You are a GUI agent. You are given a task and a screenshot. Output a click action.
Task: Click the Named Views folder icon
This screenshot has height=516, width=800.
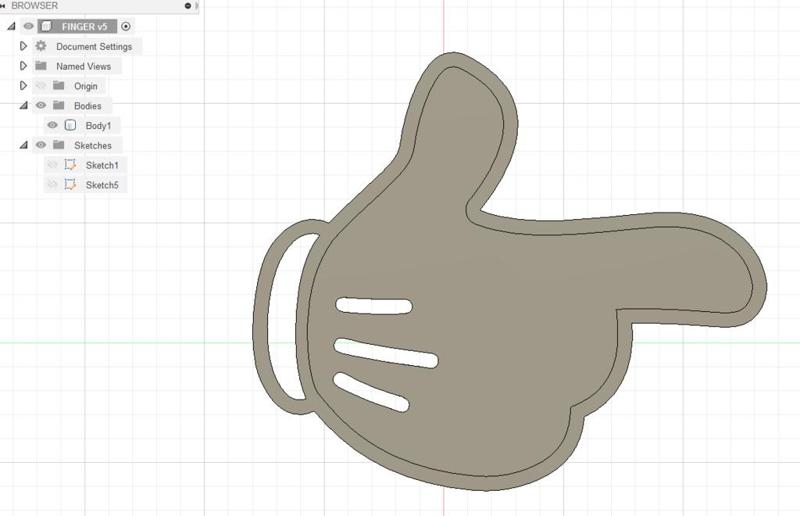coord(41,66)
